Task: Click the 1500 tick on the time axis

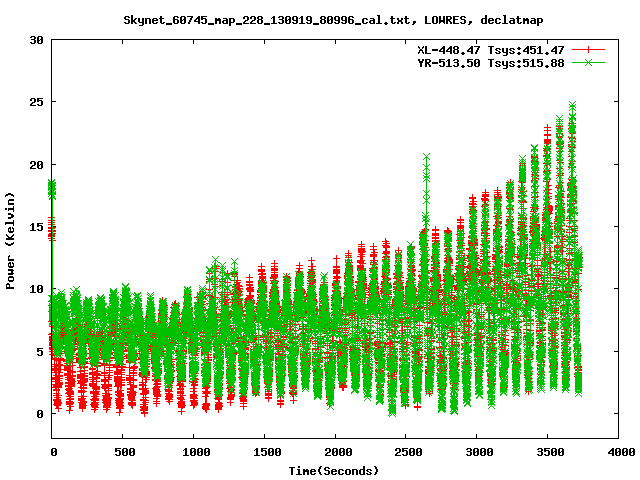Action: click(265, 452)
